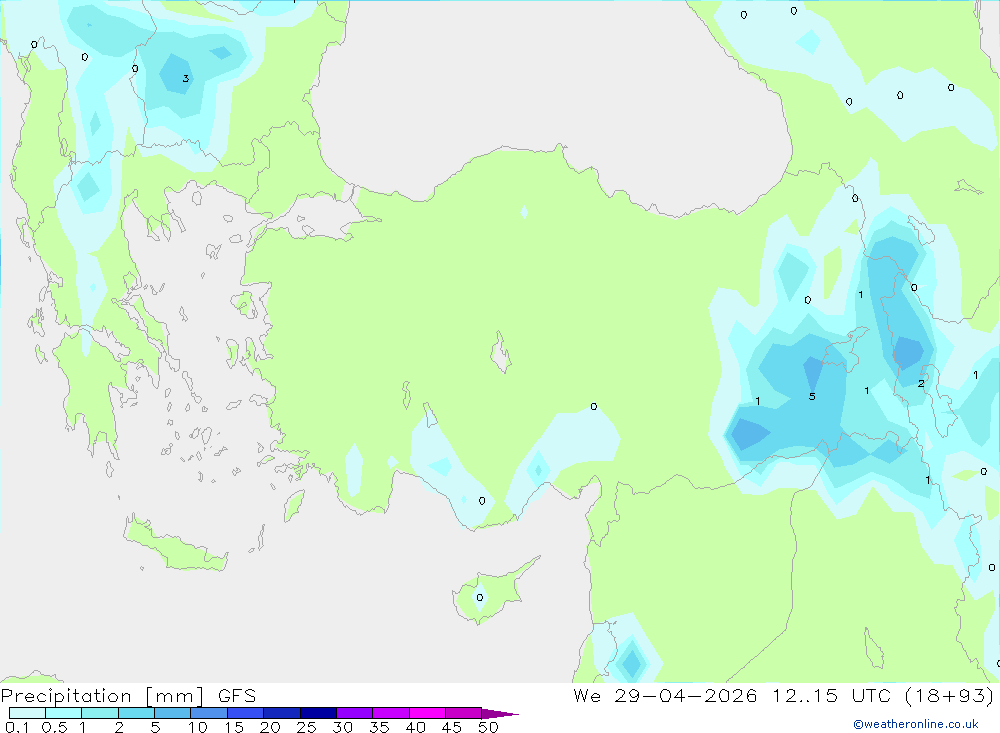The width and height of the screenshot is (1000, 733).
Task: Pick the 10–15 mm legend color swatch
Action: click(x=209, y=713)
